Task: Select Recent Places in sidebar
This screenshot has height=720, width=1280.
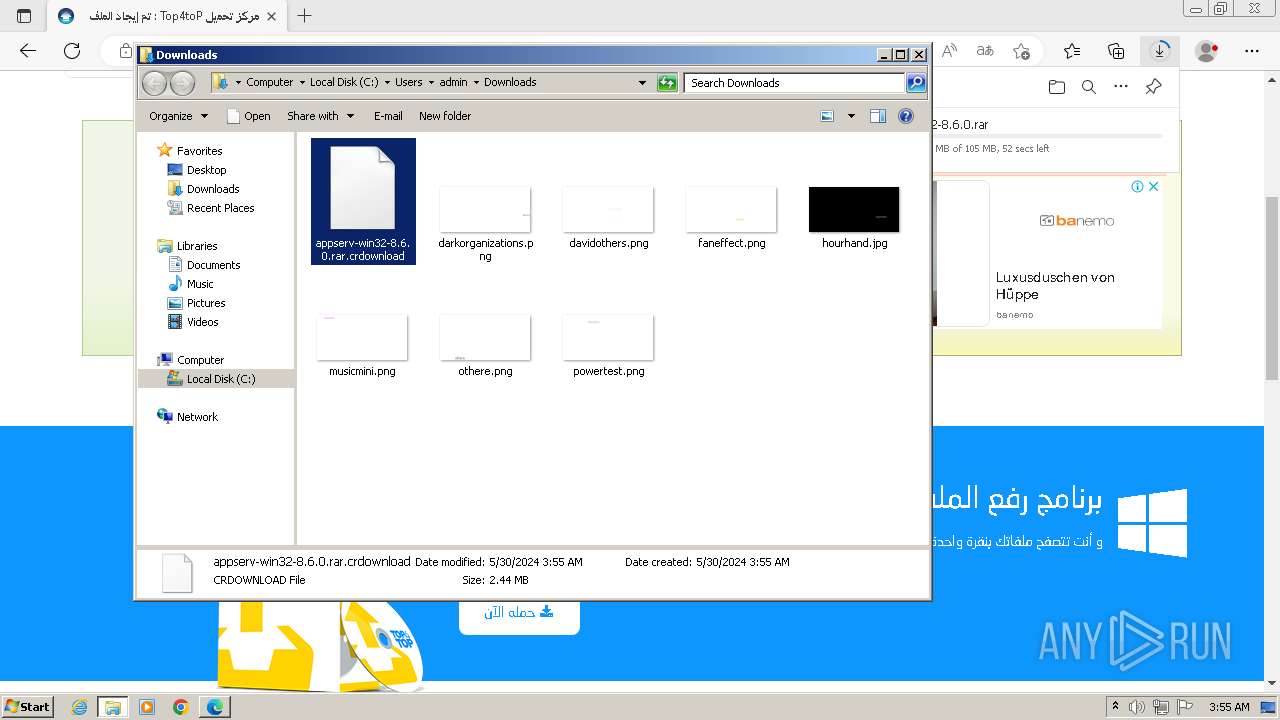Action: point(220,208)
